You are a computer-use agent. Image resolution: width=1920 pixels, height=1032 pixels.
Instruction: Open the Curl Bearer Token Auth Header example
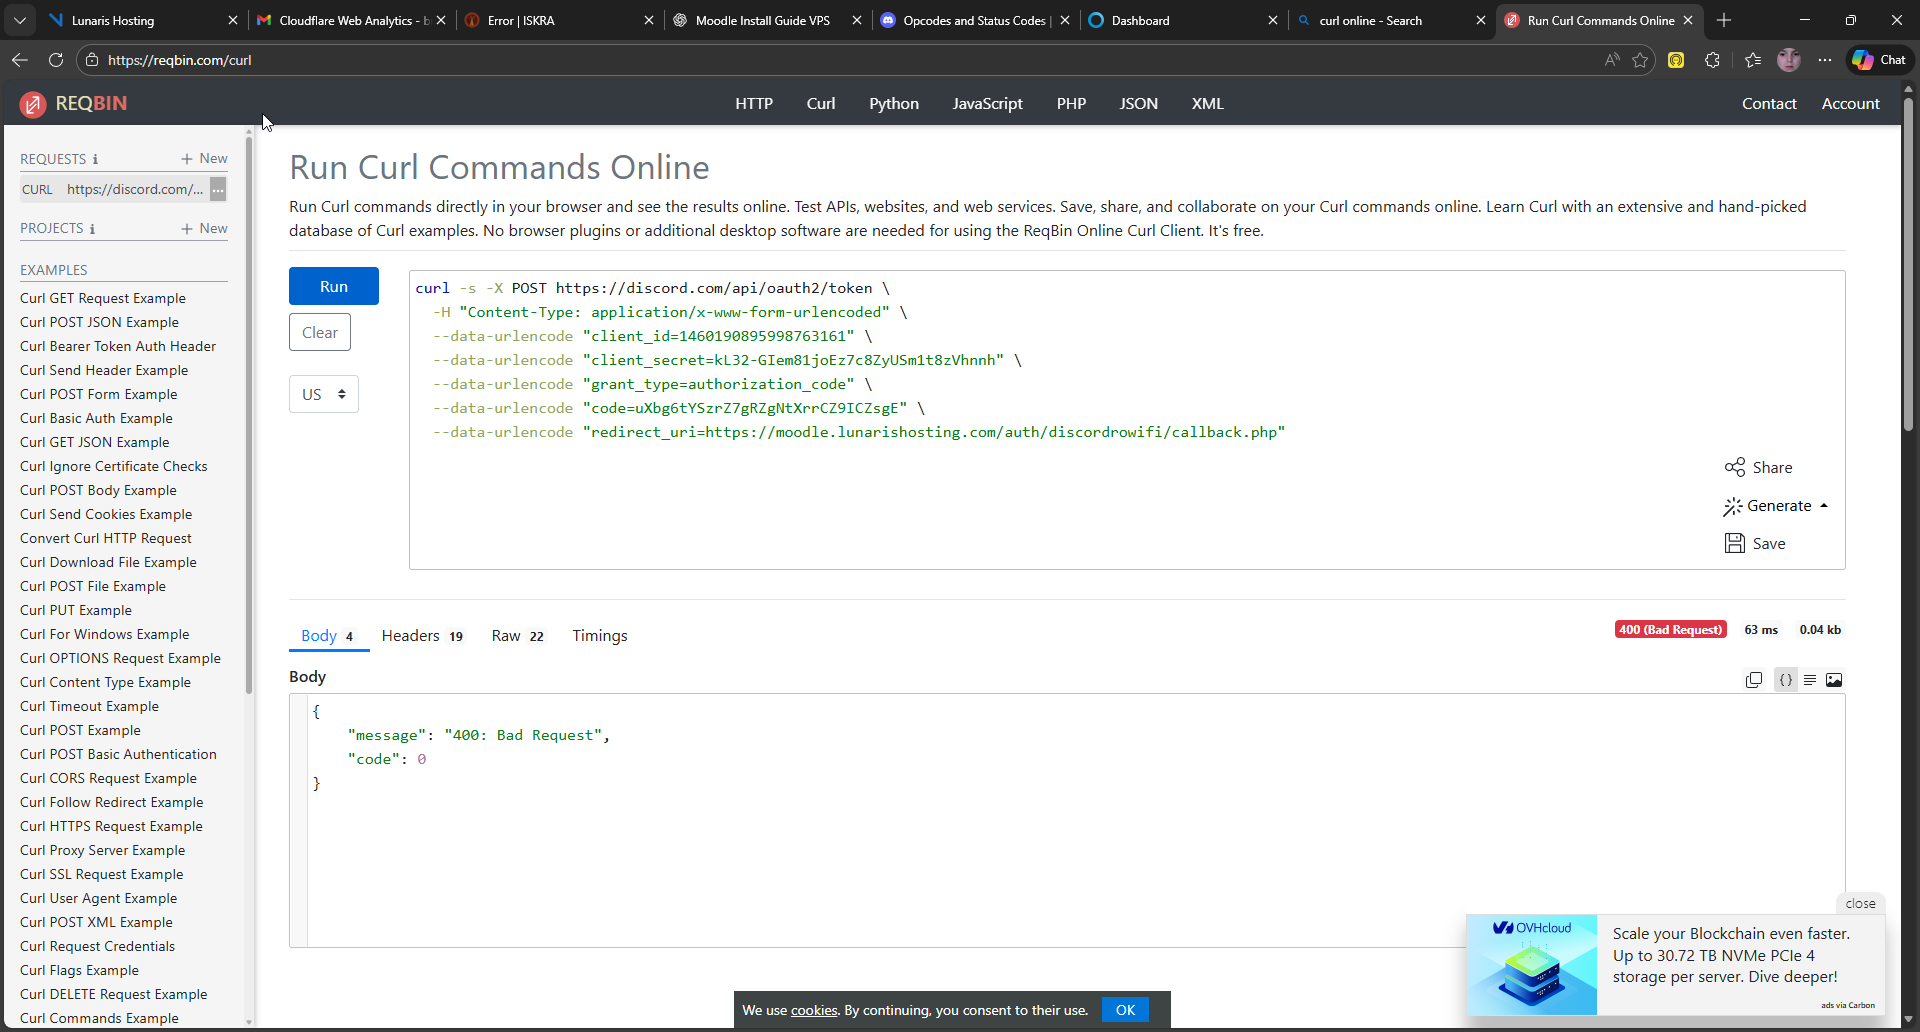click(118, 346)
